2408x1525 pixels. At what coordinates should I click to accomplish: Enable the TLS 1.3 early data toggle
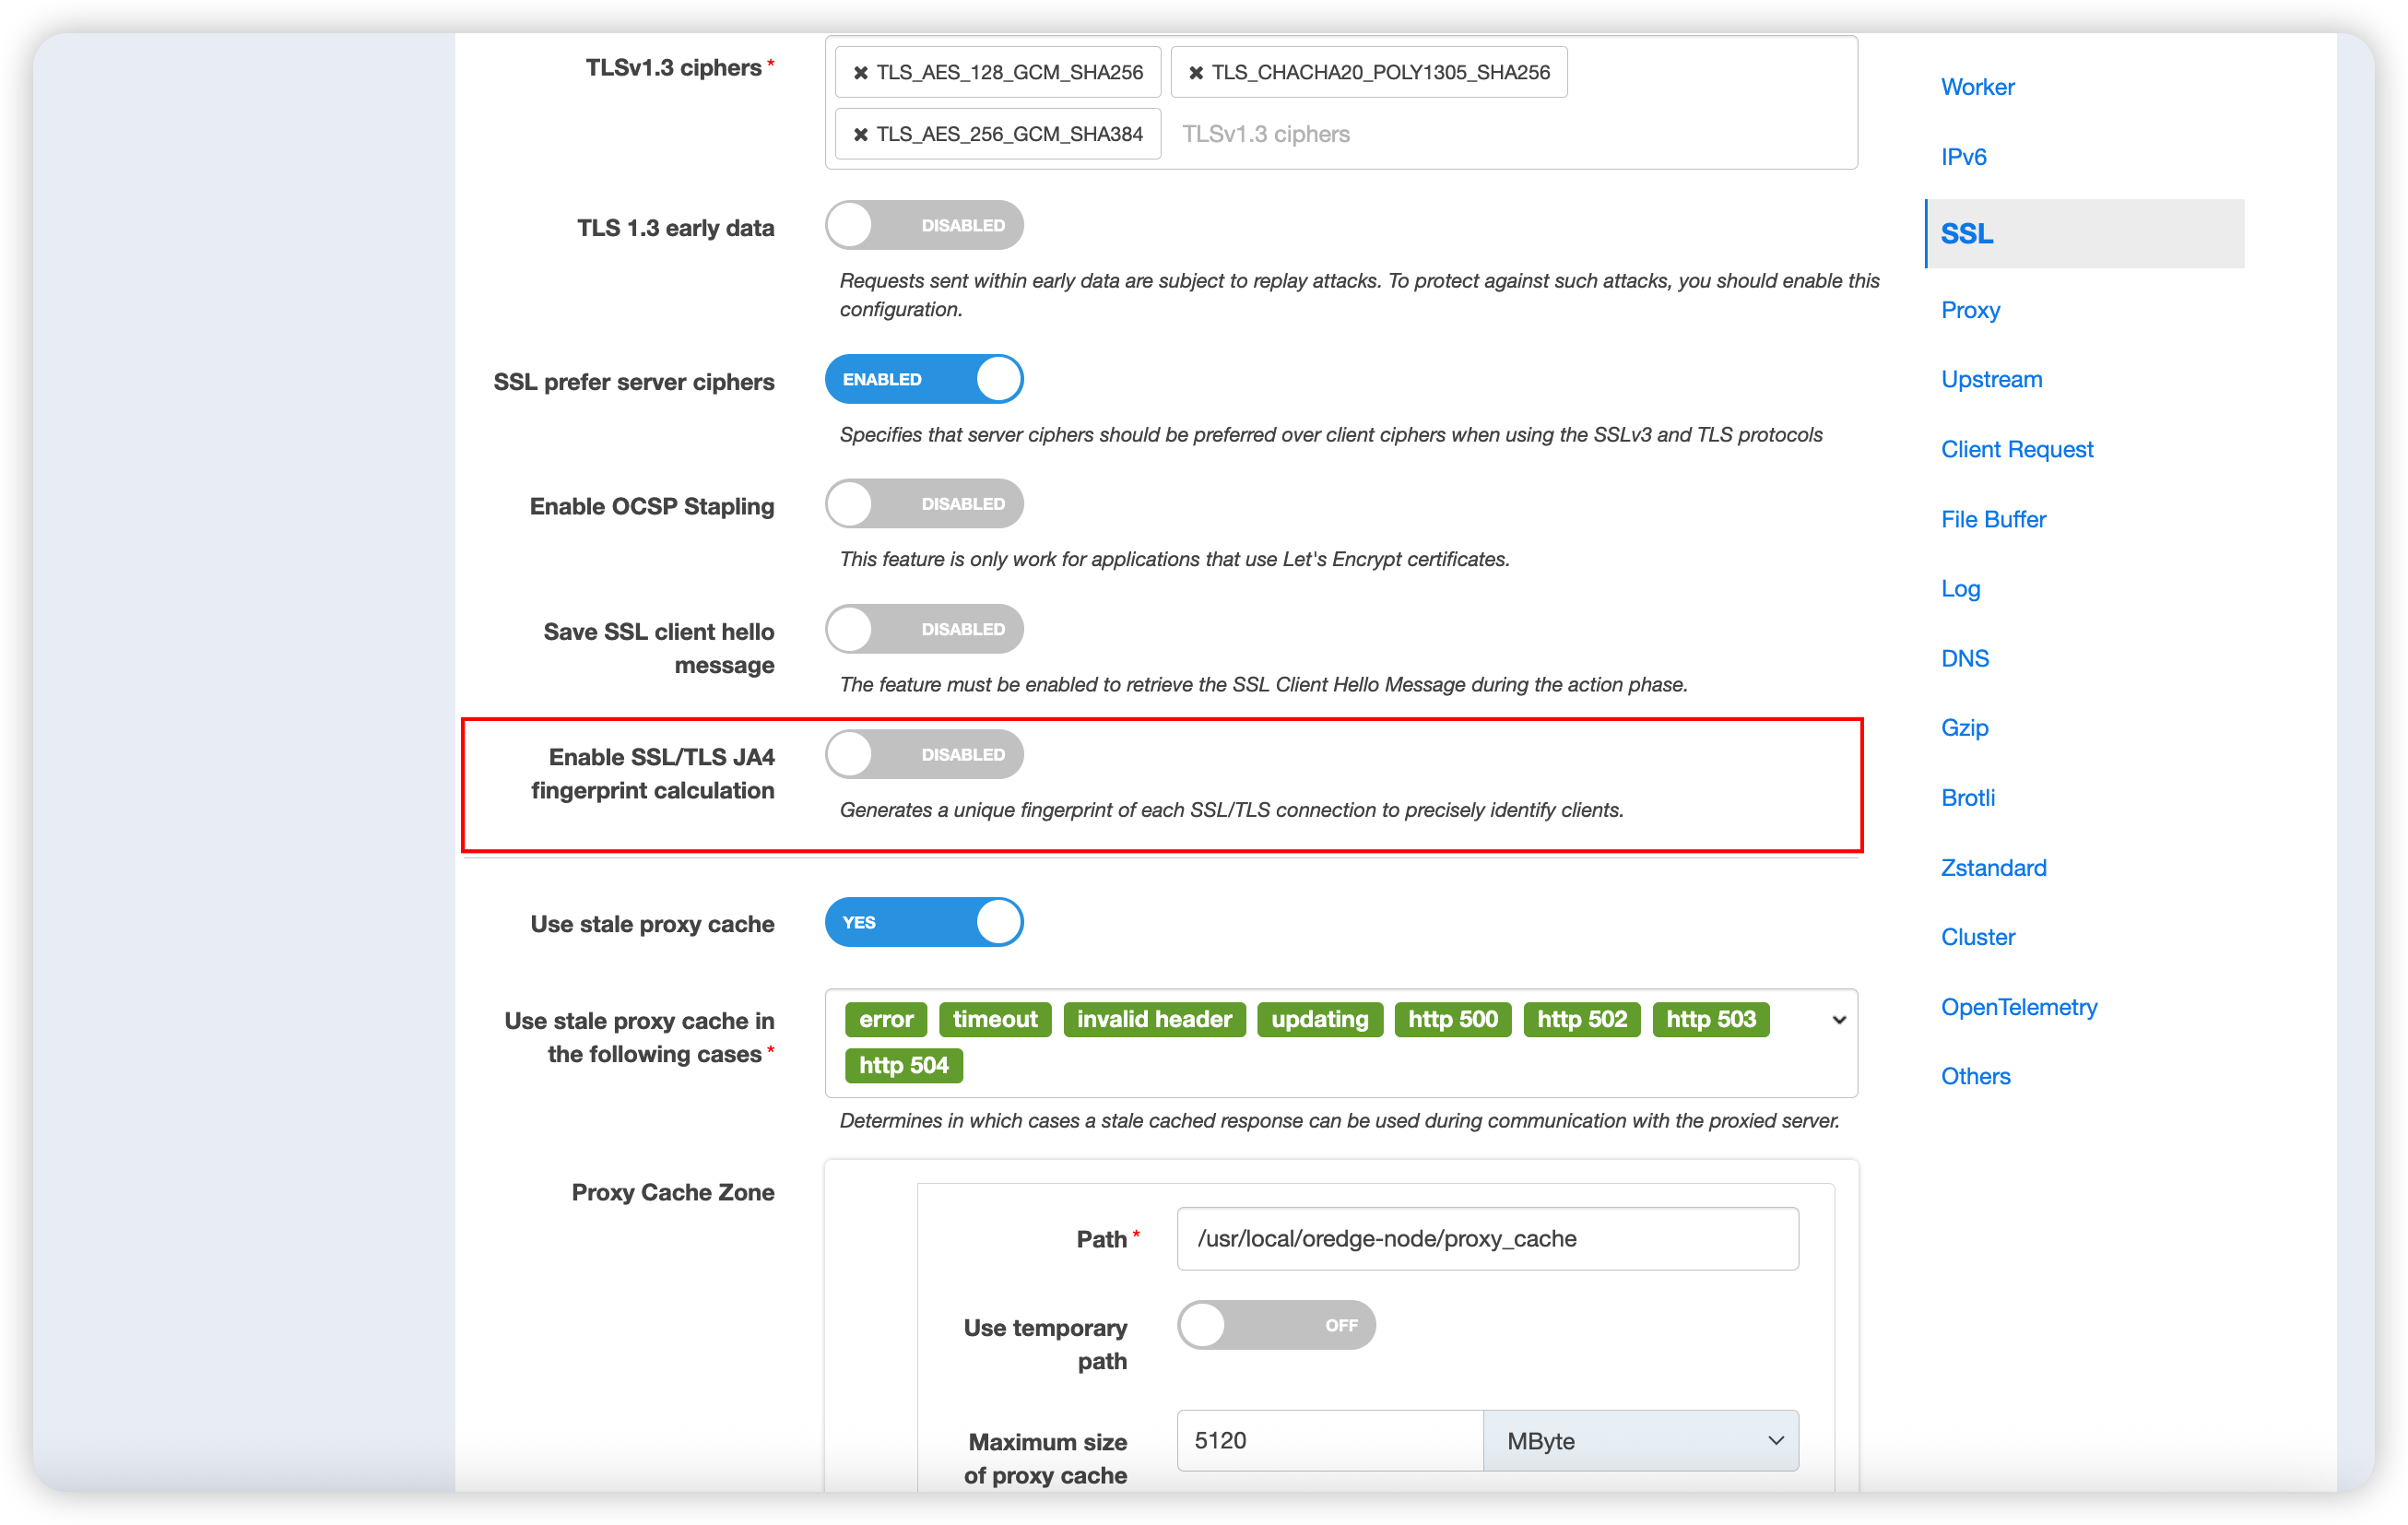pyautogui.click(x=923, y=224)
